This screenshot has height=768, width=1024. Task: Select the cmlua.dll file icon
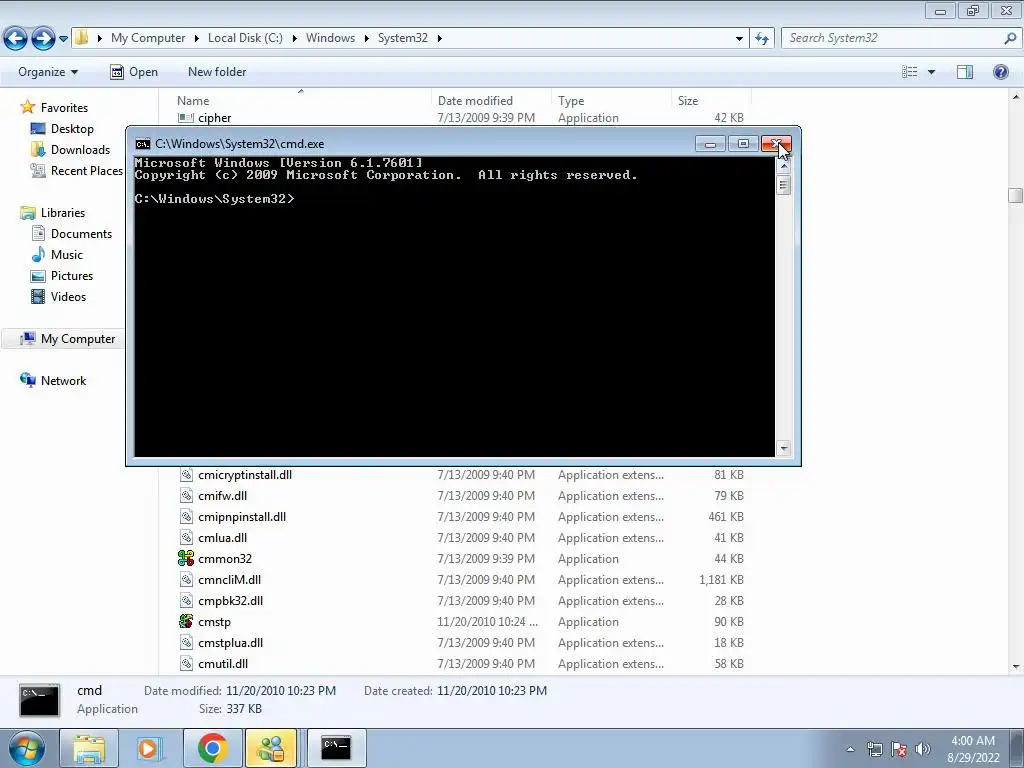tap(186, 537)
